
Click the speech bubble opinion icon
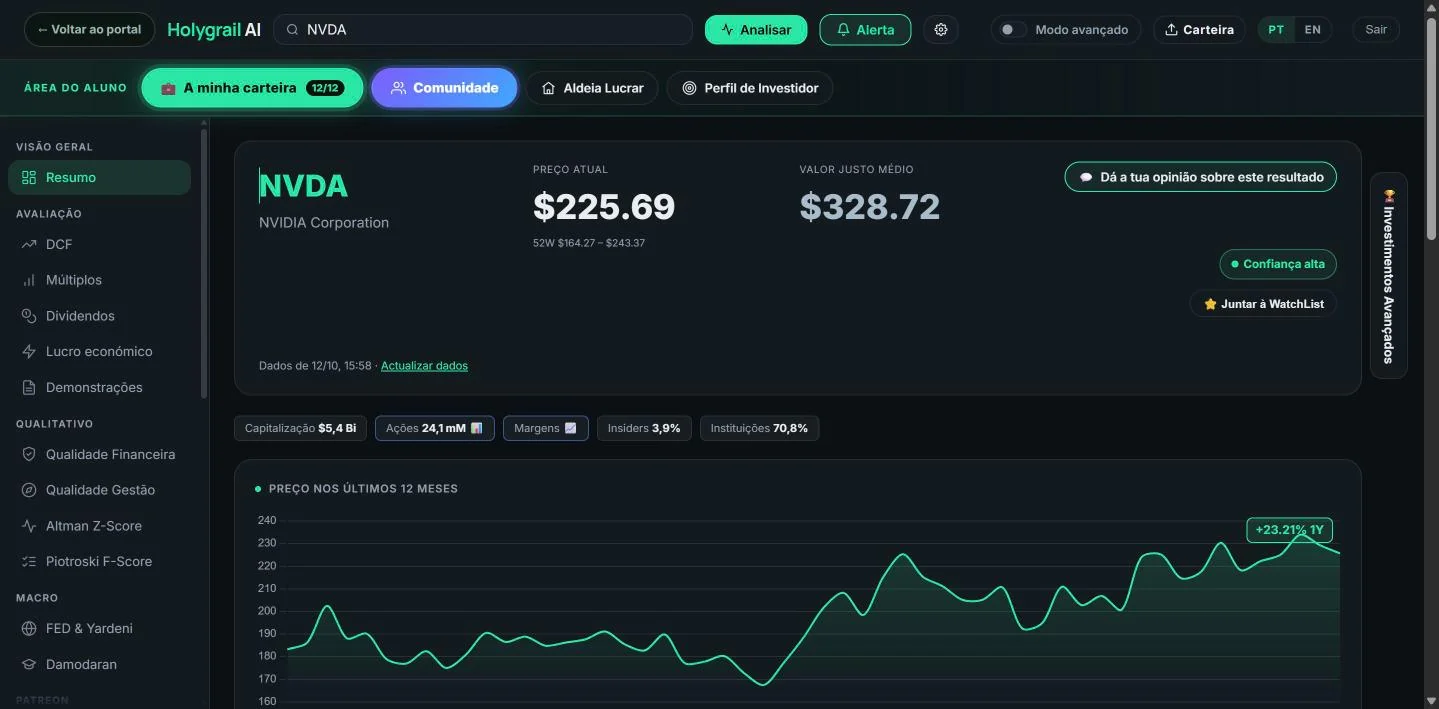click(x=1086, y=178)
